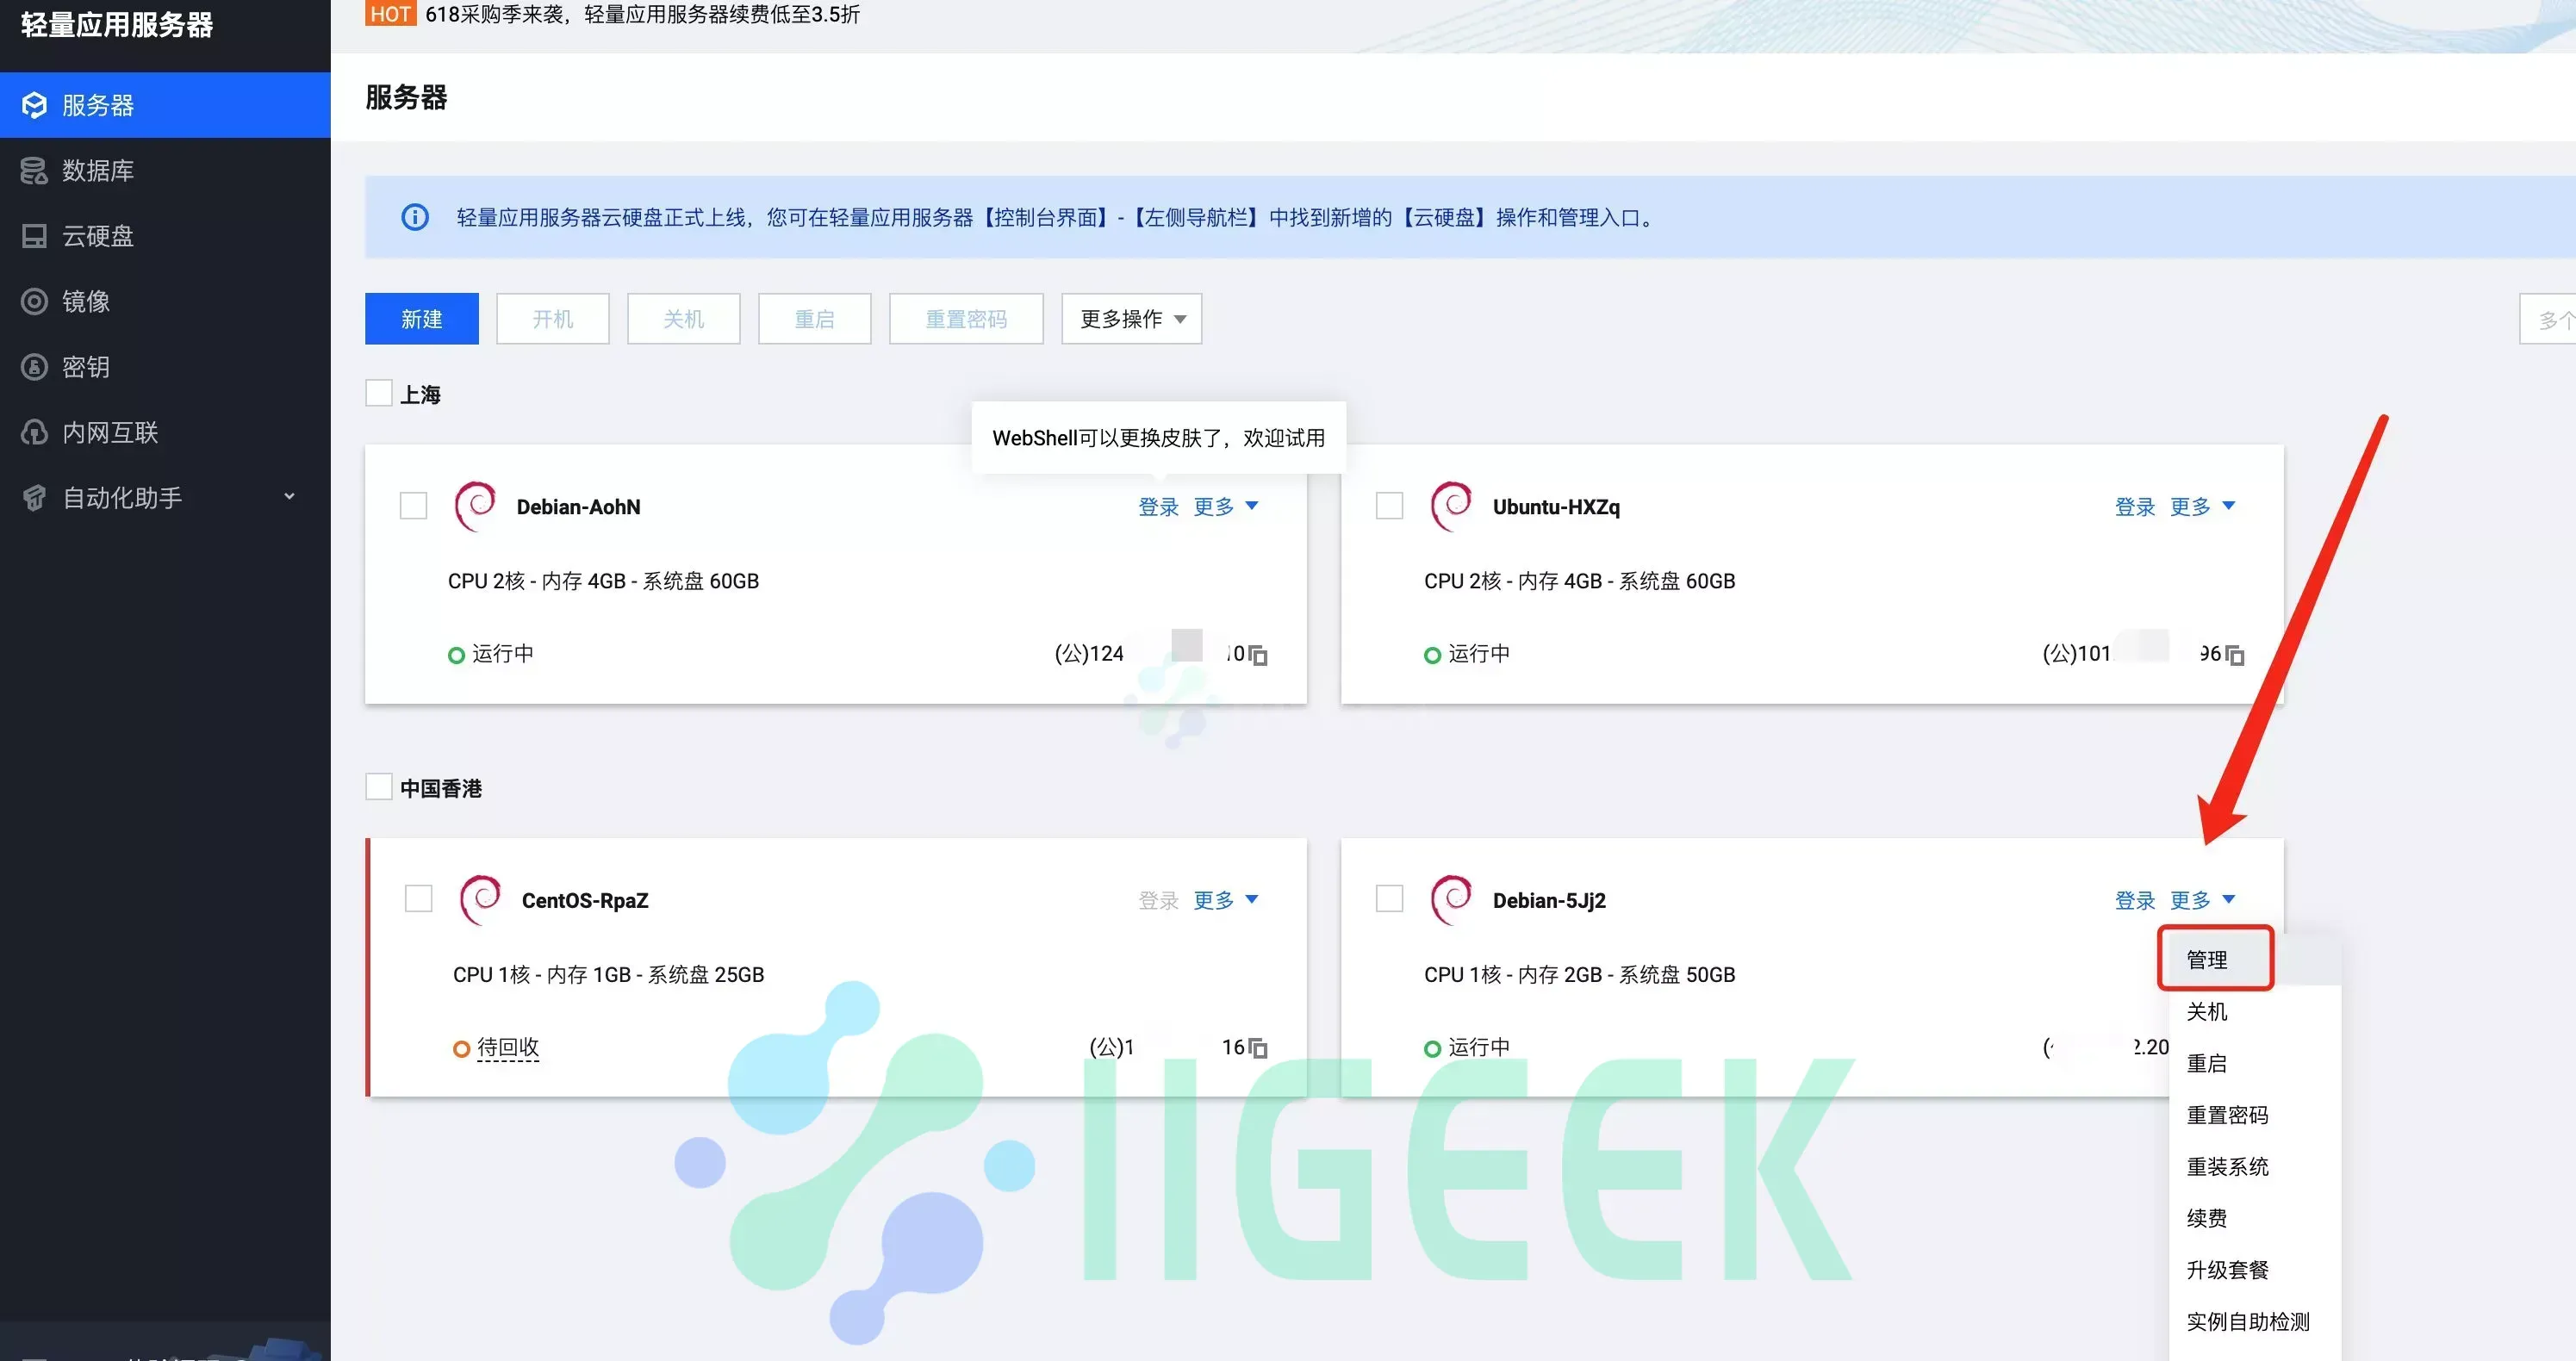The image size is (2576, 1361).
Task: Click the search field at the right of toolbar
Action: point(2547,319)
